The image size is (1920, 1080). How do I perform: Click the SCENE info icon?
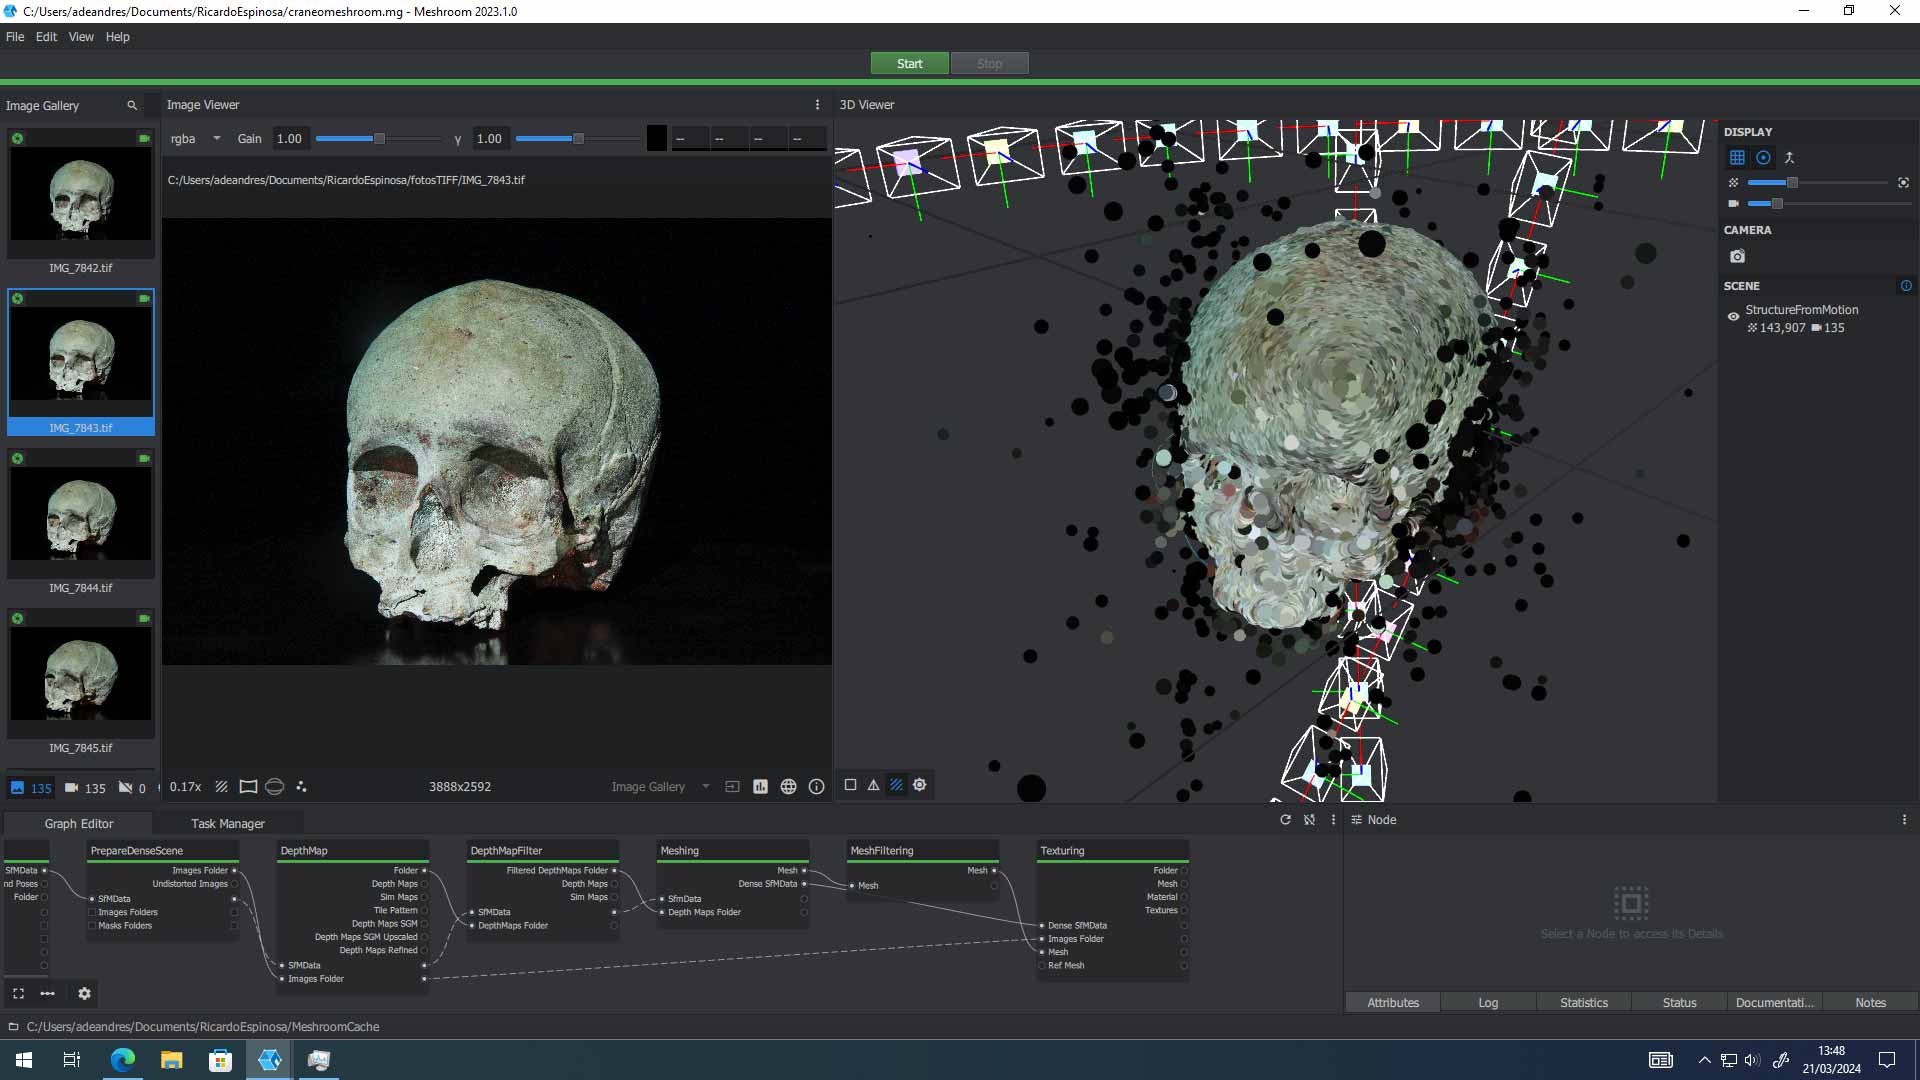point(1905,286)
